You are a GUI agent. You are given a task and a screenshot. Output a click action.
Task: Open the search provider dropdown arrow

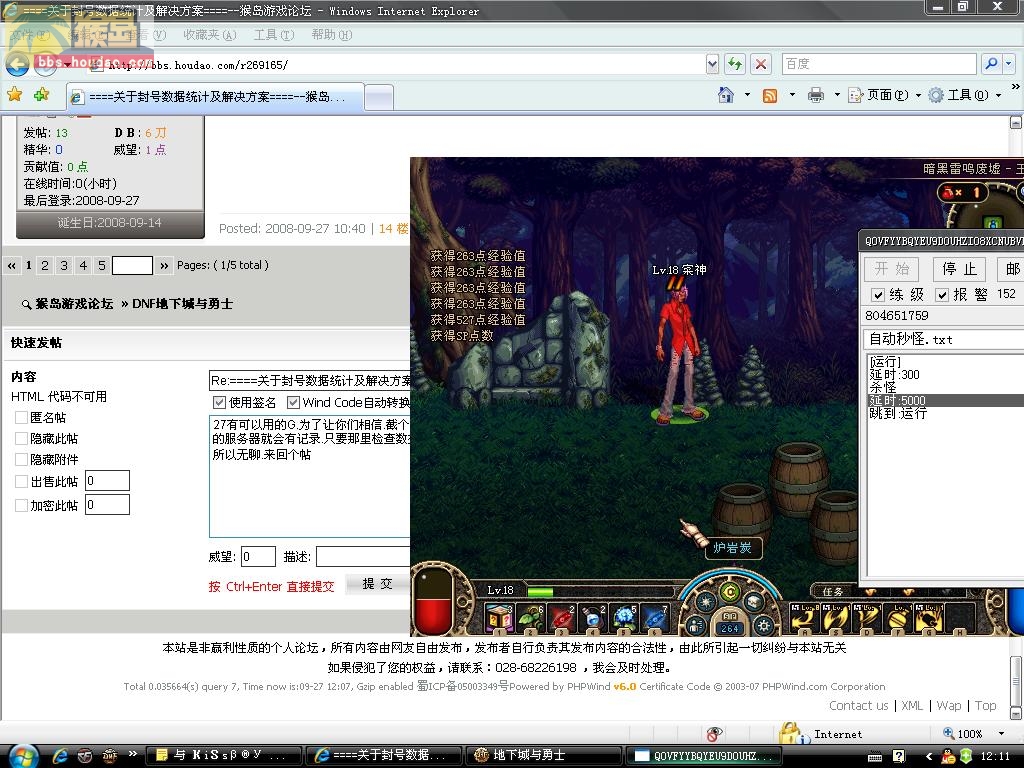[1008, 63]
